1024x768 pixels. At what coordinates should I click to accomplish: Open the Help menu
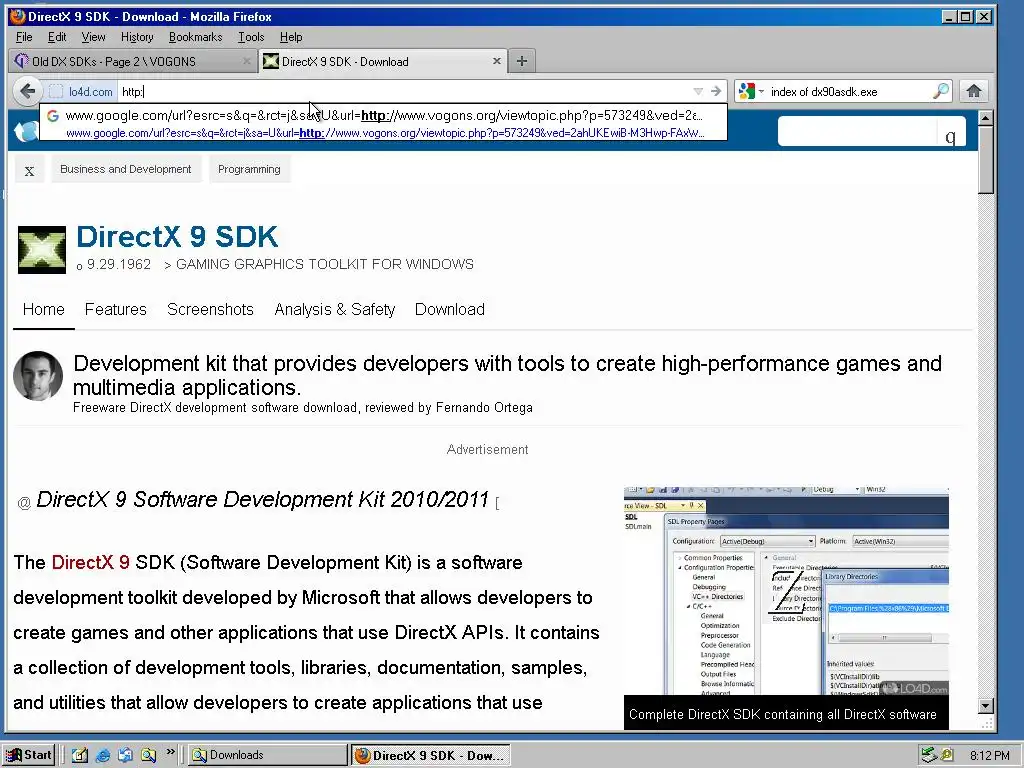click(x=291, y=37)
